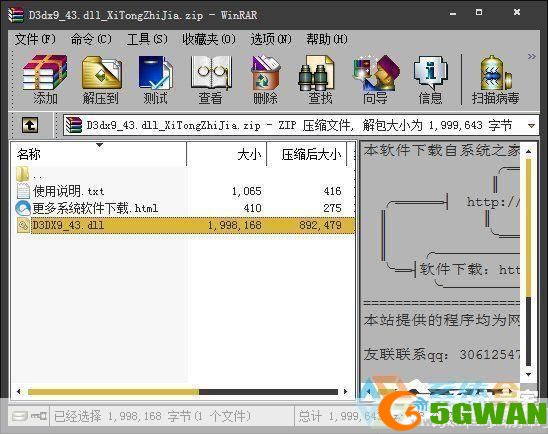Open the 收藏夹(O) menu

(209, 39)
